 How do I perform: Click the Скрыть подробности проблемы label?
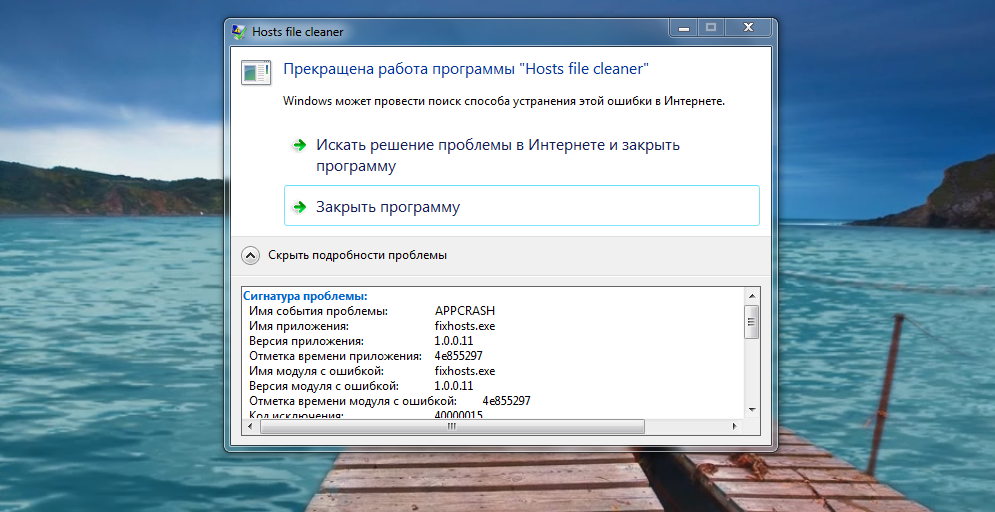(x=357, y=255)
